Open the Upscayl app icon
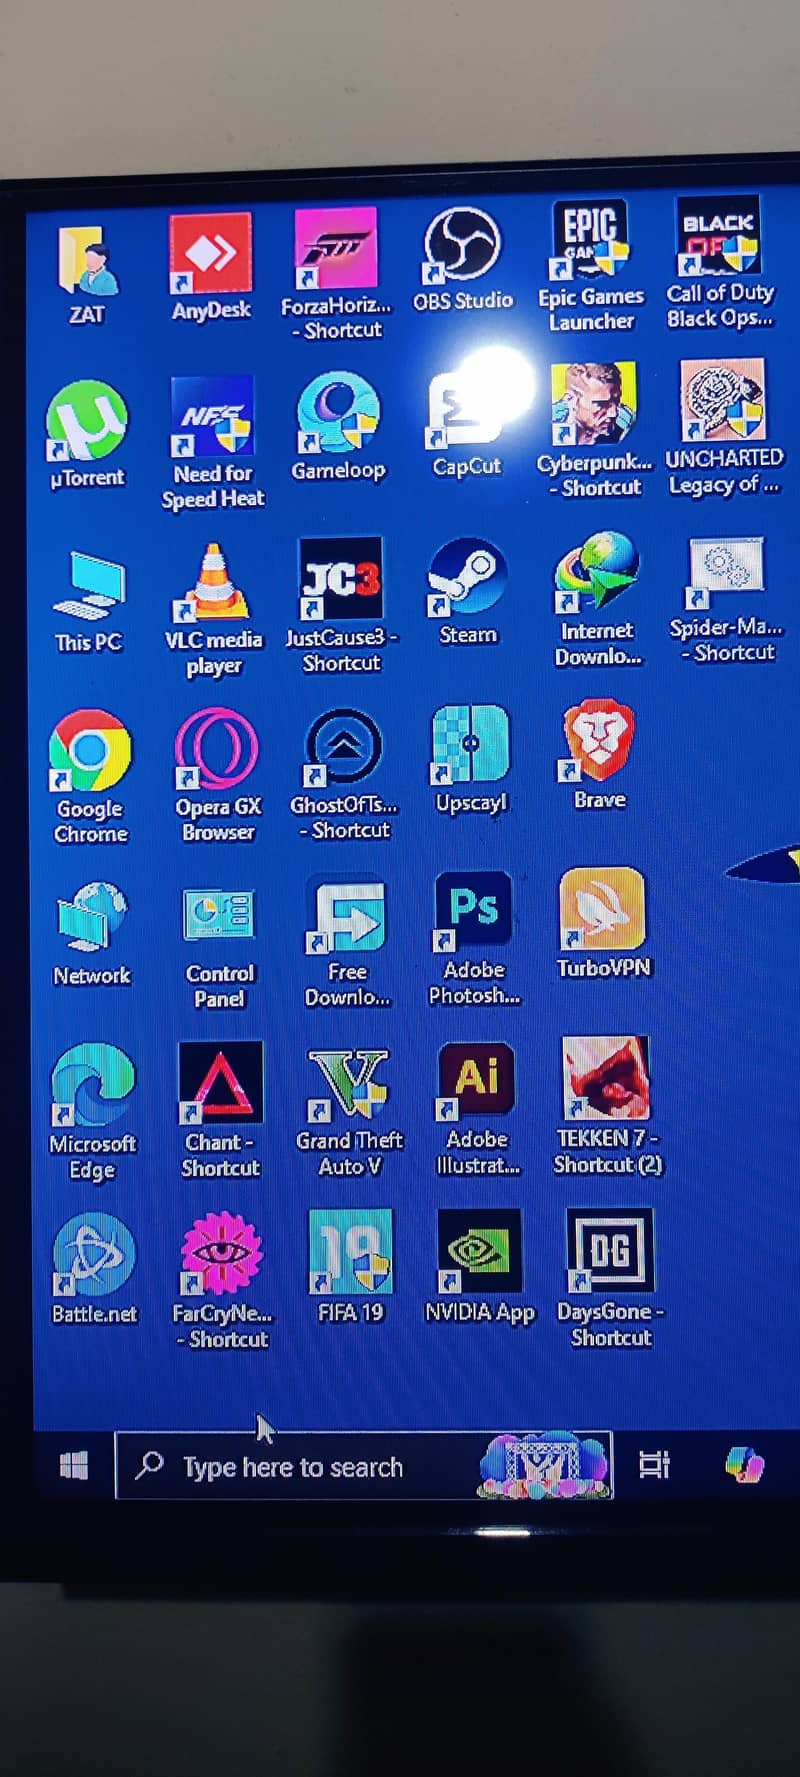This screenshot has width=800, height=1777. pyautogui.click(x=470, y=744)
